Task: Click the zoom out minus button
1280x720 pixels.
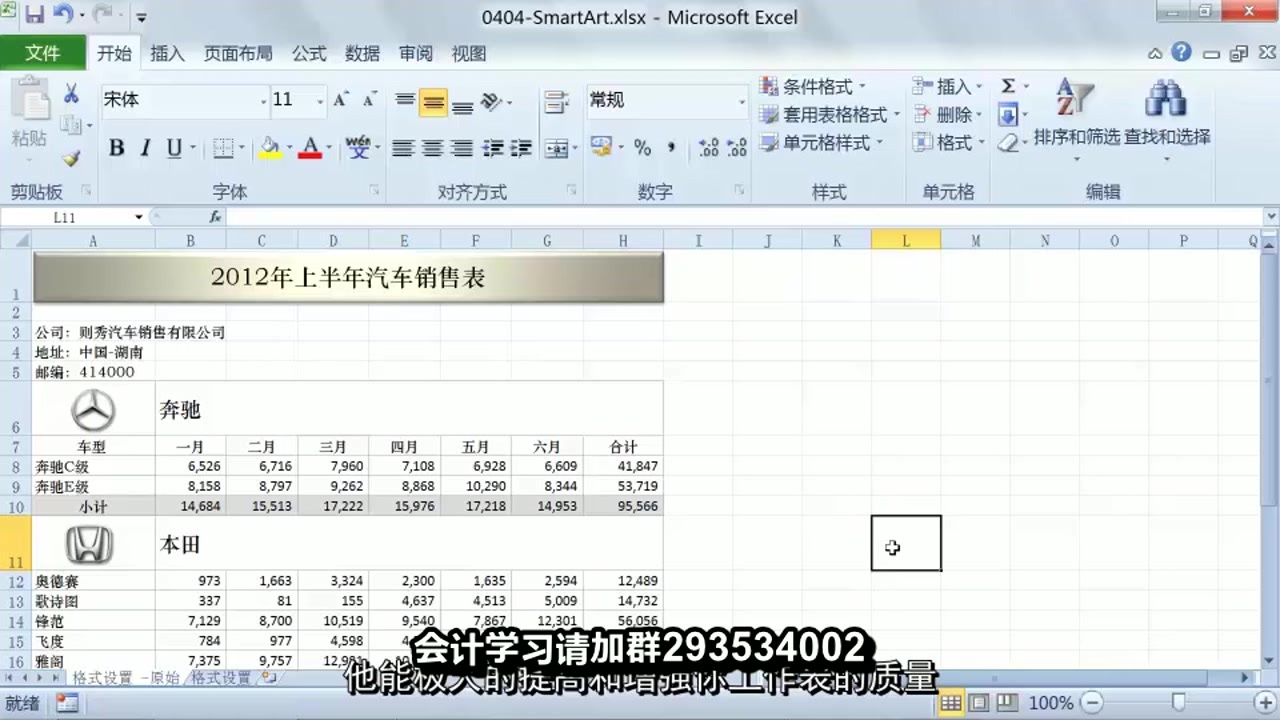Action: (1092, 703)
